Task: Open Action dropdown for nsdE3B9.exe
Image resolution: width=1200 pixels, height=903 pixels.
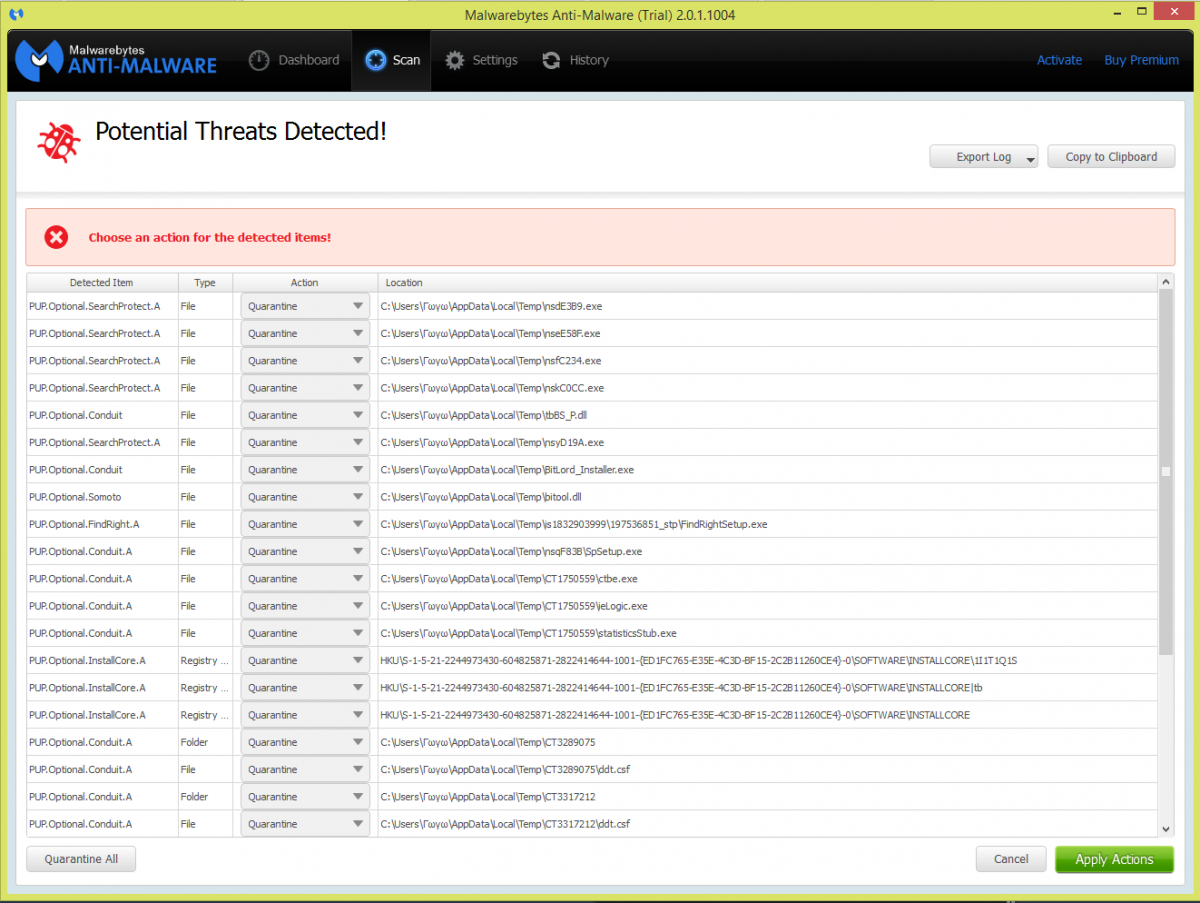Action: [305, 306]
